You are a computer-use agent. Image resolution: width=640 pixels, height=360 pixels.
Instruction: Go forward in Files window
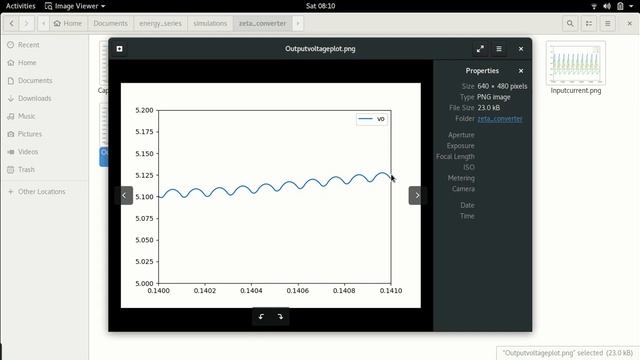coord(27,24)
